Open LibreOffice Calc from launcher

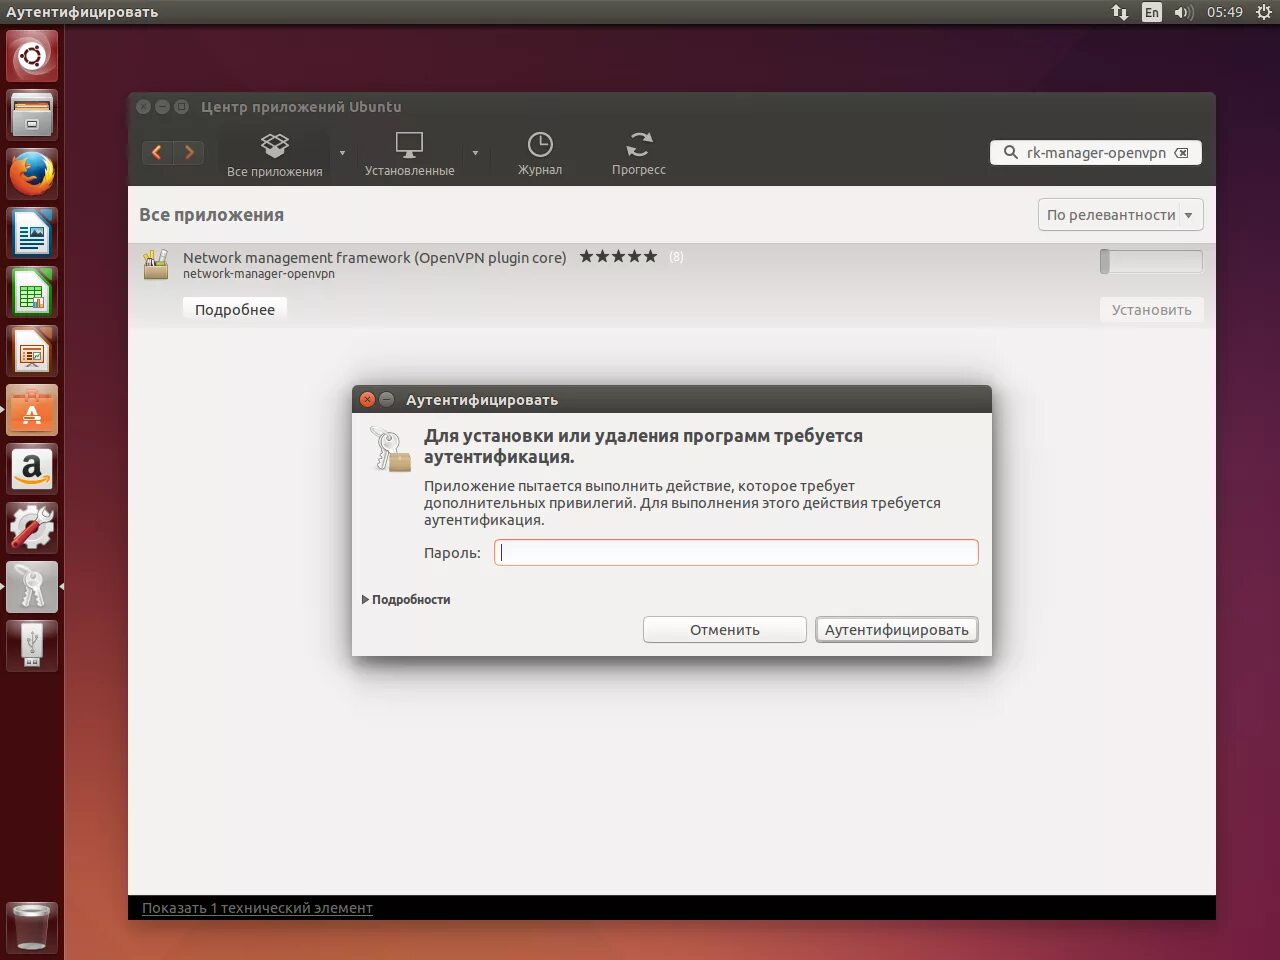coord(32,292)
